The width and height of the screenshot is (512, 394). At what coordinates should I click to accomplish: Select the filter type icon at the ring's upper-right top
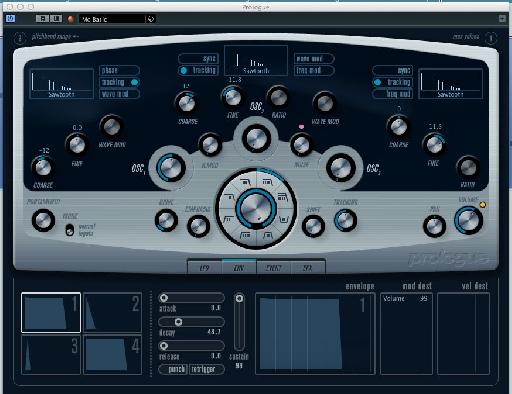267,182
